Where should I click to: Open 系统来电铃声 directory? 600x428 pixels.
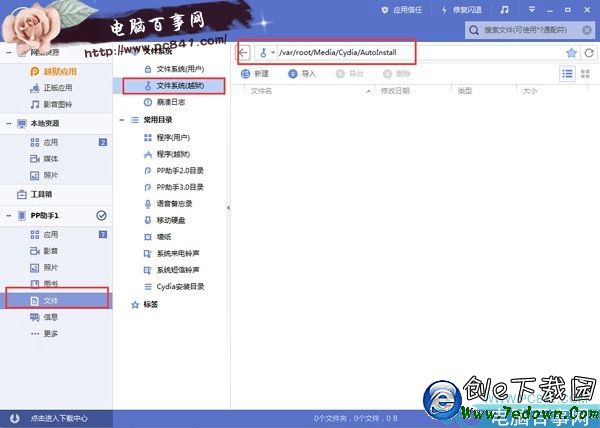(x=171, y=254)
